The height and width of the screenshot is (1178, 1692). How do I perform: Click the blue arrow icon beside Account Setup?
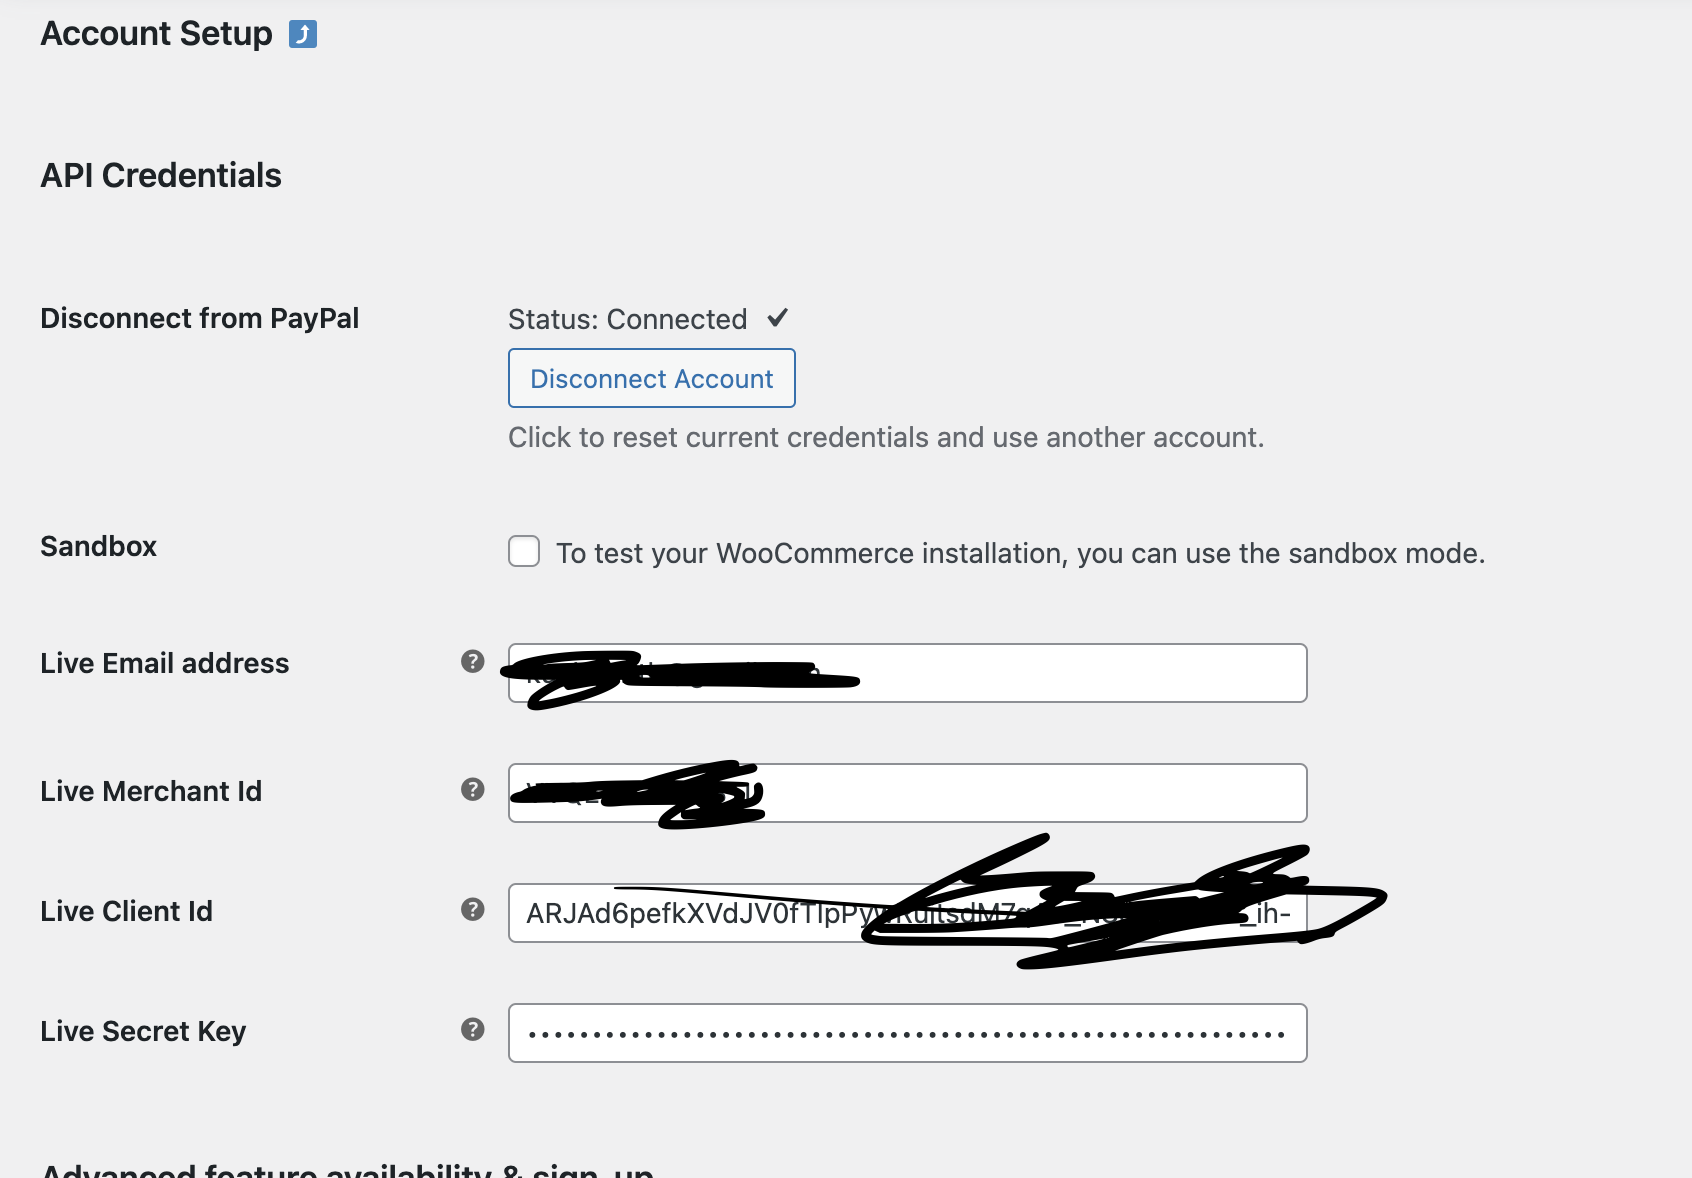tap(303, 33)
